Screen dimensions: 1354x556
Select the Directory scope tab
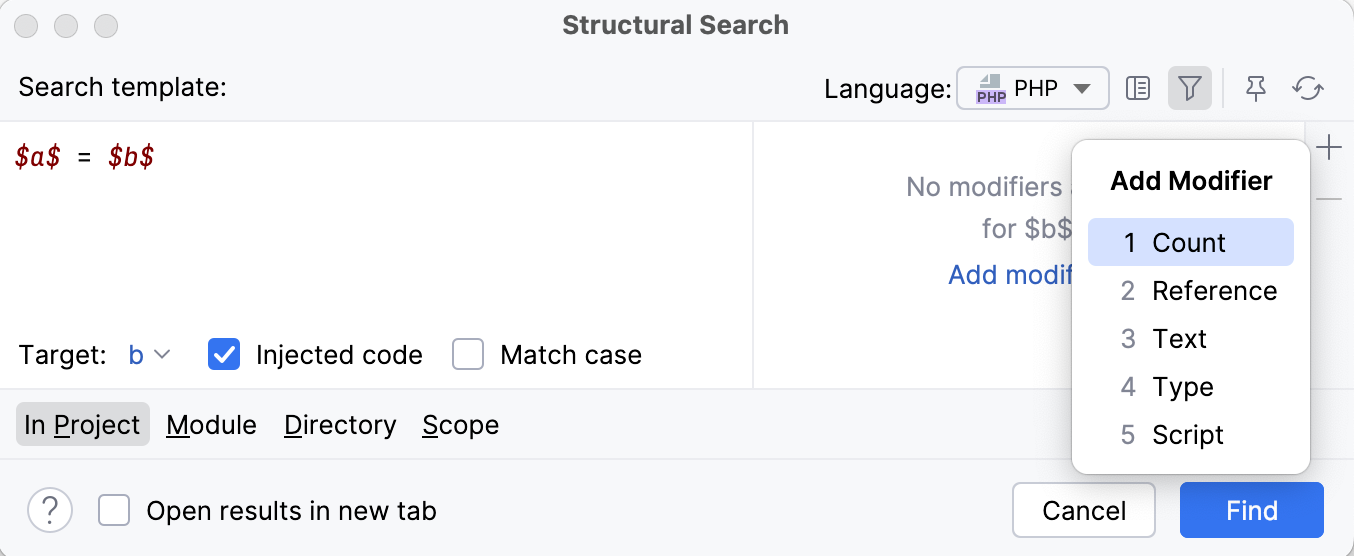340,425
